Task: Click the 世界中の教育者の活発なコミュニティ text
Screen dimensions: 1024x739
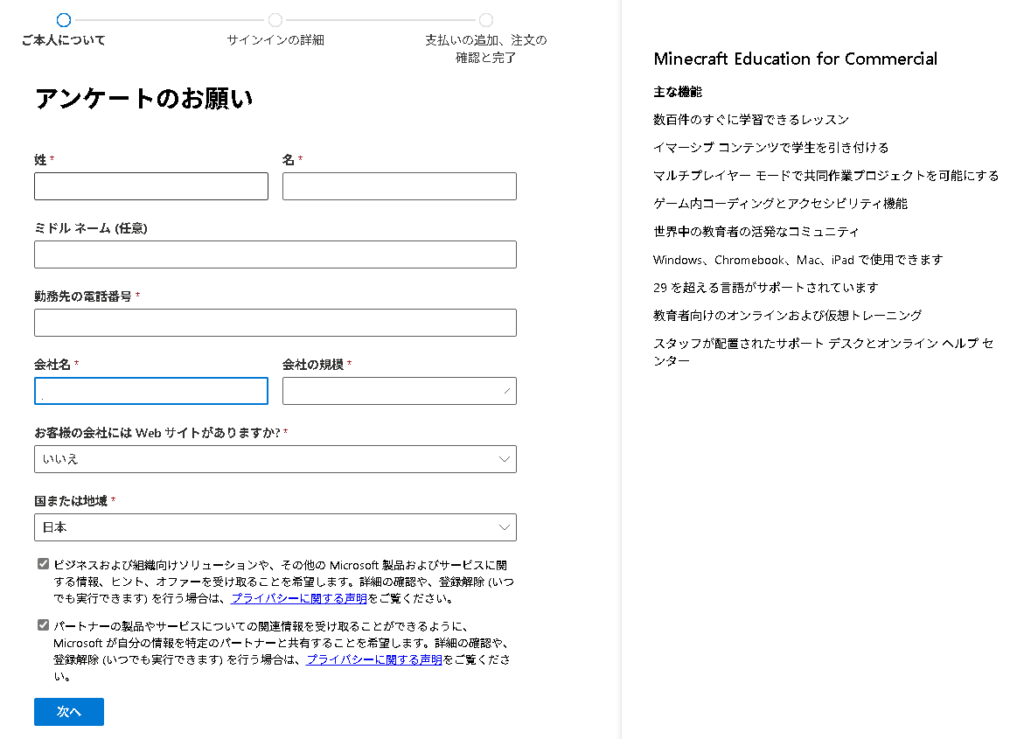Action: tap(756, 232)
